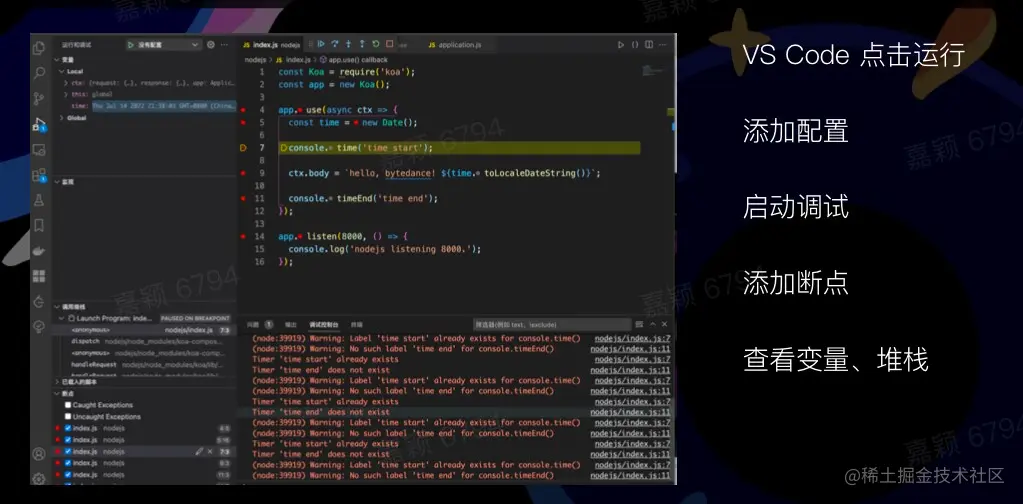The width and height of the screenshot is (1023, 504).
Task: Open the Run and Debug view
Action: click(39, 124)
